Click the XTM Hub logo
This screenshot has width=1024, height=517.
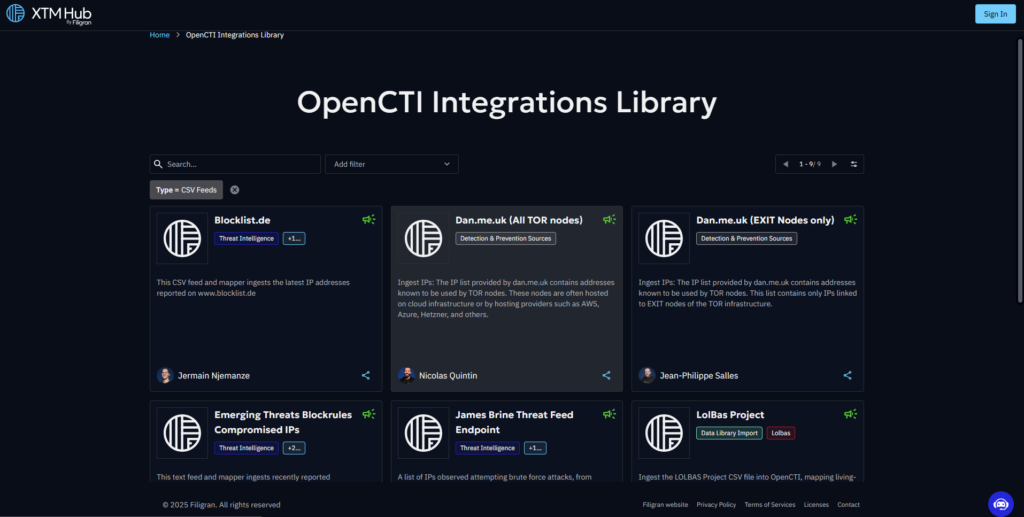coord(48,13)
